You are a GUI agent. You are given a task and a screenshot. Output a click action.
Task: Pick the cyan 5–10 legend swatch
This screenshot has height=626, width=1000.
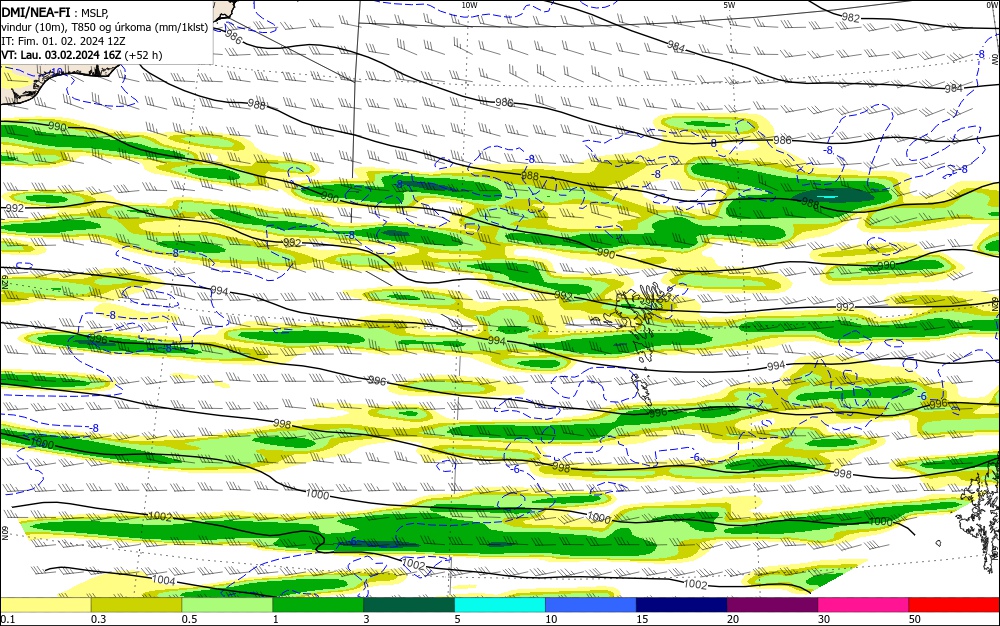(x=500, y=605)
